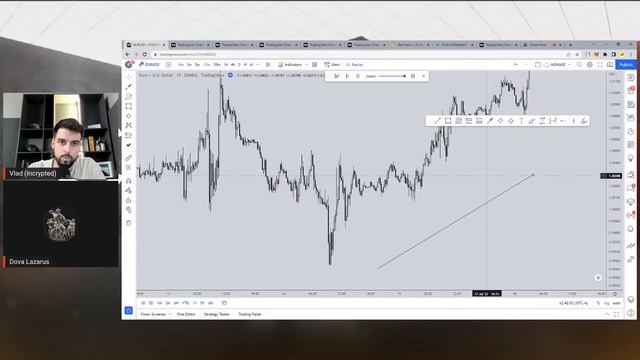Select last icon in favorites toolbar
This screenshot has width=640, height=360.
[584, 121]
